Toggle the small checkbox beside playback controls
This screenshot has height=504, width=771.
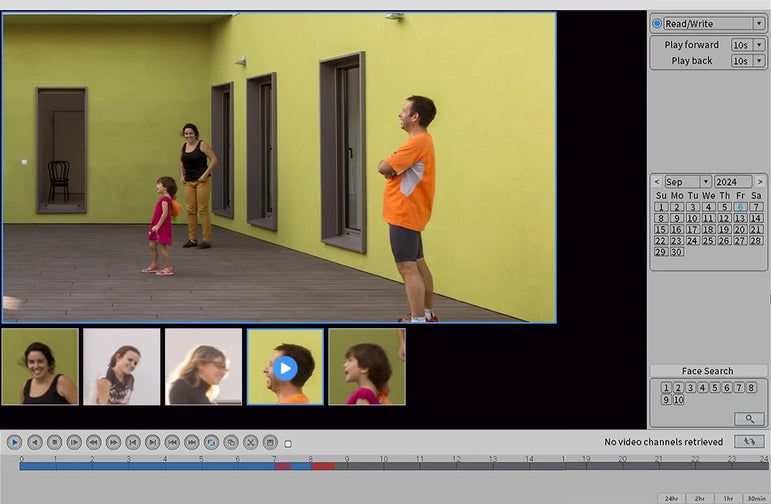click(x=288, y=443)
